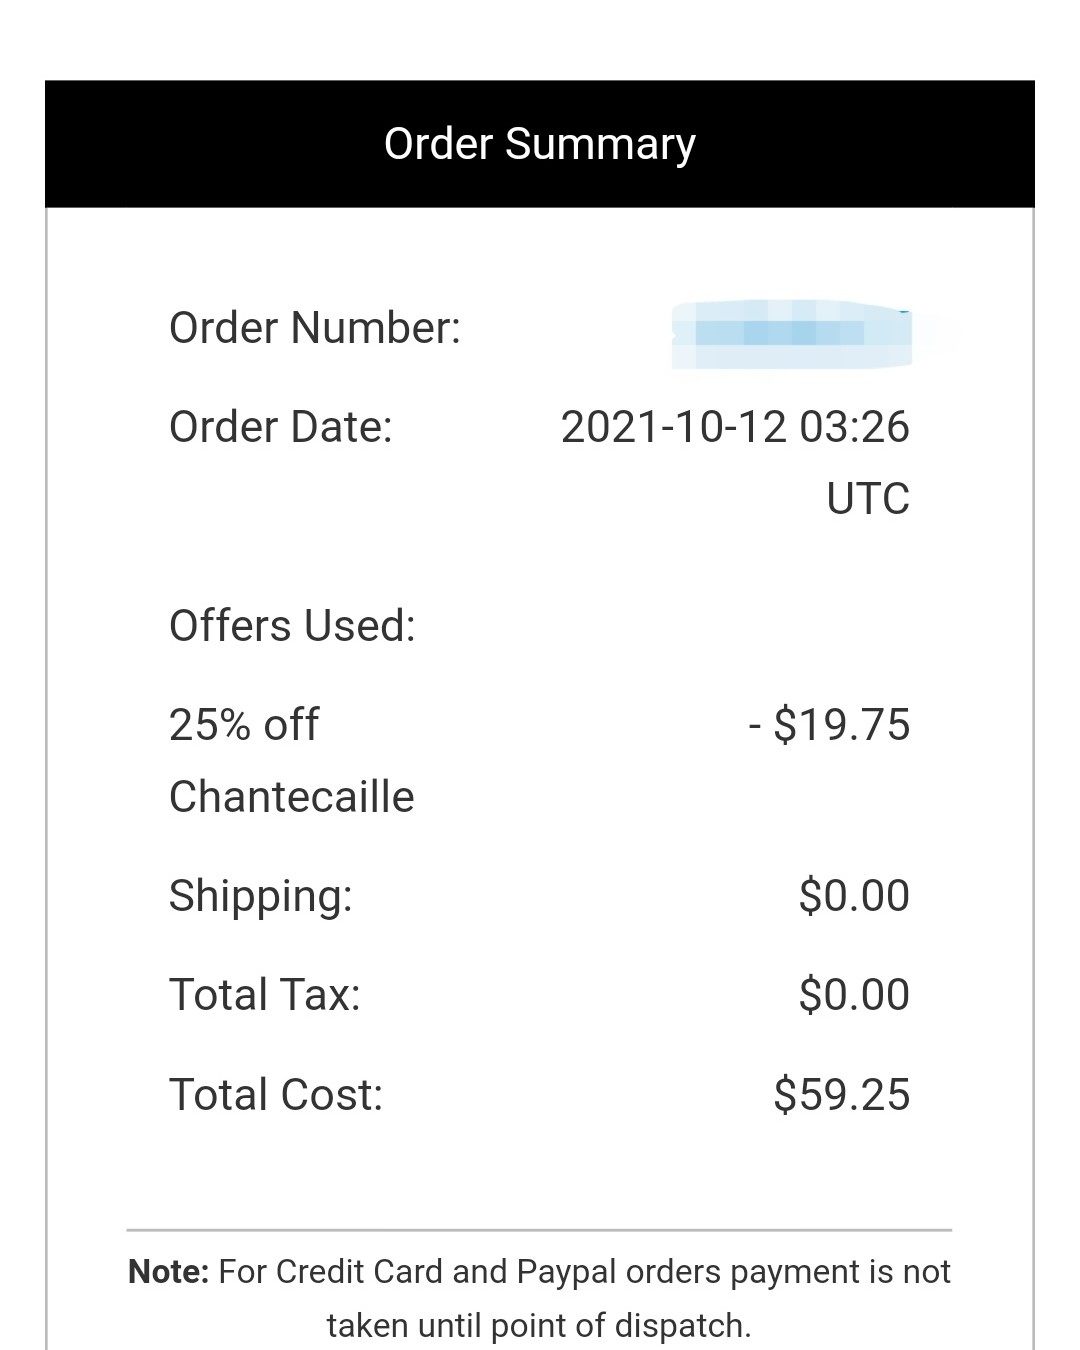Image resolution: width=1080 pixels, height=1350 pixels.
Task: Select the $0.00 total tax value
Action: coord(854,995)
